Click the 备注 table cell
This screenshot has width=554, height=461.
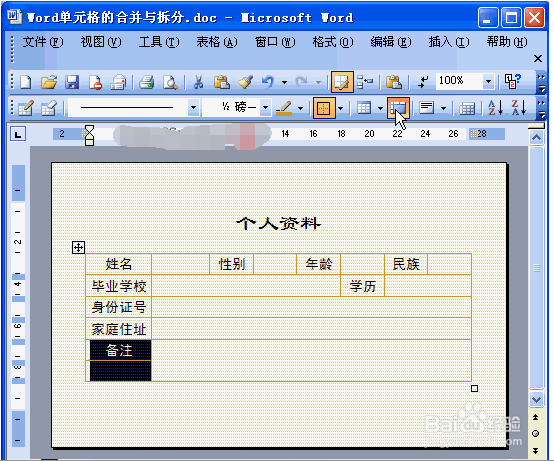[120, 350]
